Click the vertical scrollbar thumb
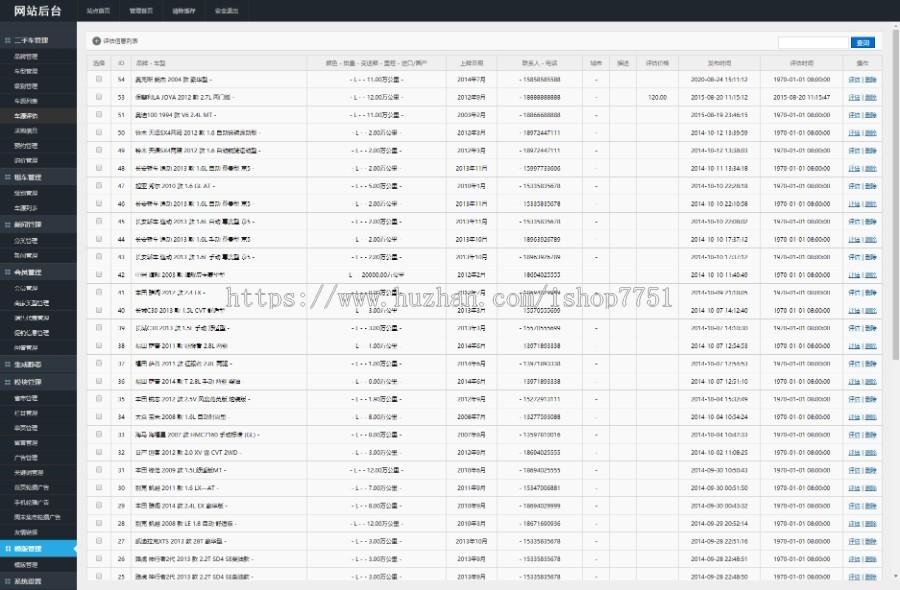Screen dimensions: 900x590 (895, 195)
